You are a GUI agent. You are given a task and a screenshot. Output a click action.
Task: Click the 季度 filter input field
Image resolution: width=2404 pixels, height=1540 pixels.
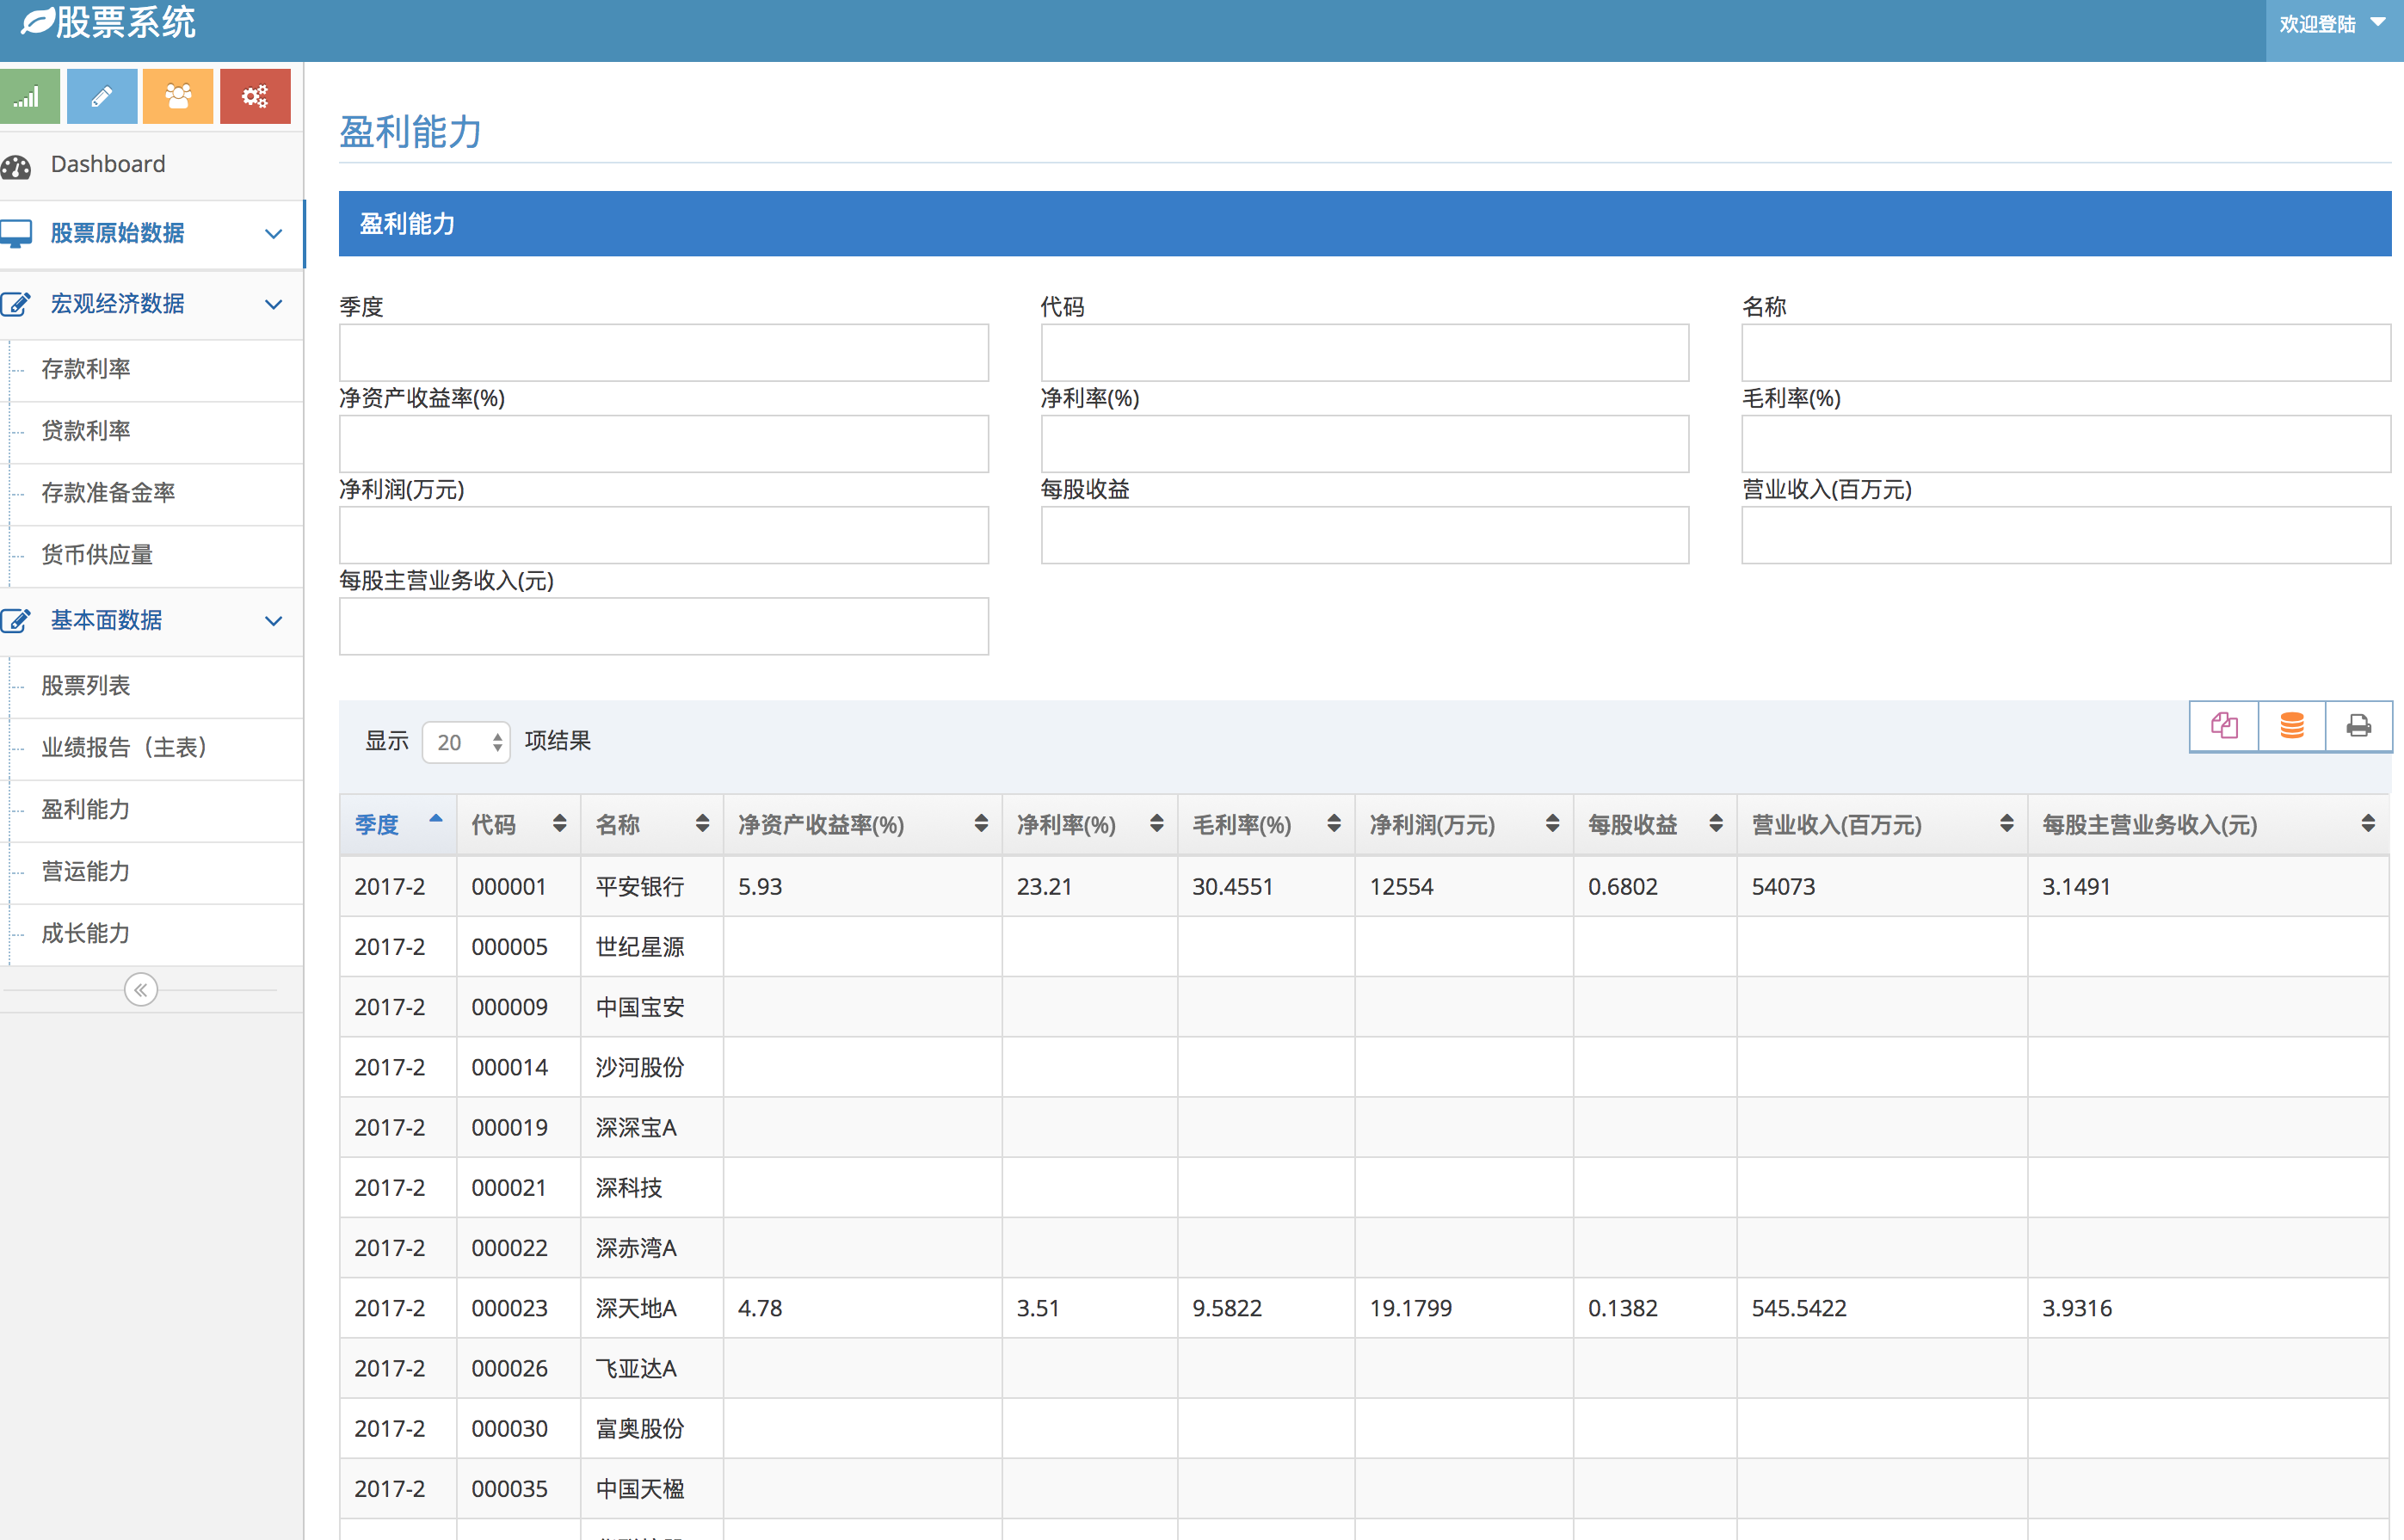[663, 352]
